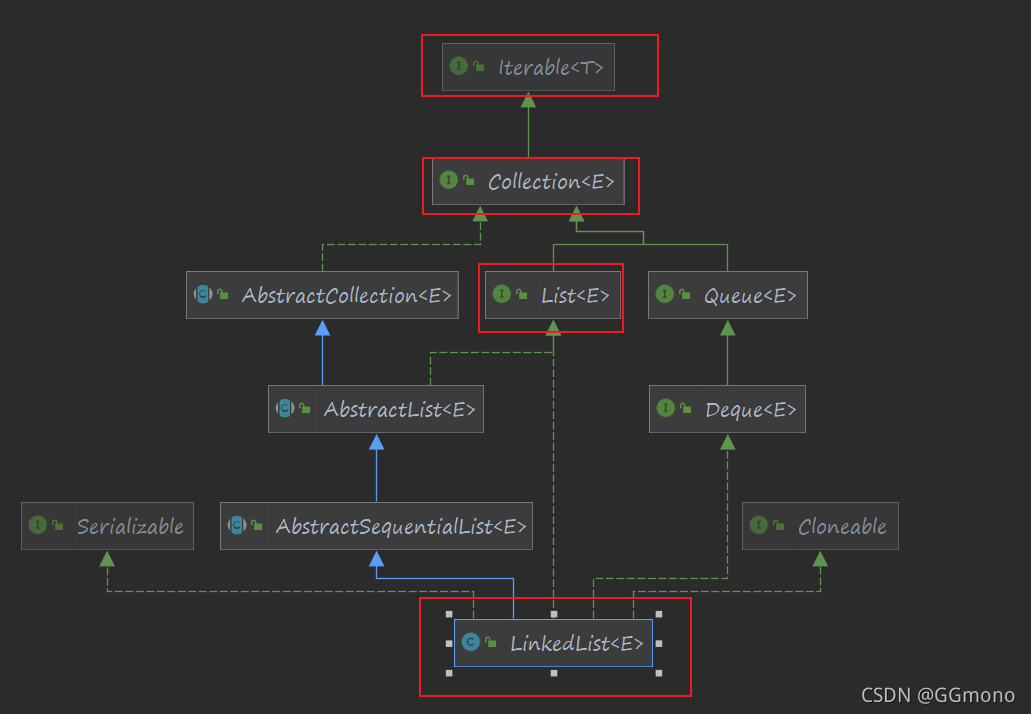
Task: Click the class icon on AbstractList<E>
Action: click(x=287, y=409)
